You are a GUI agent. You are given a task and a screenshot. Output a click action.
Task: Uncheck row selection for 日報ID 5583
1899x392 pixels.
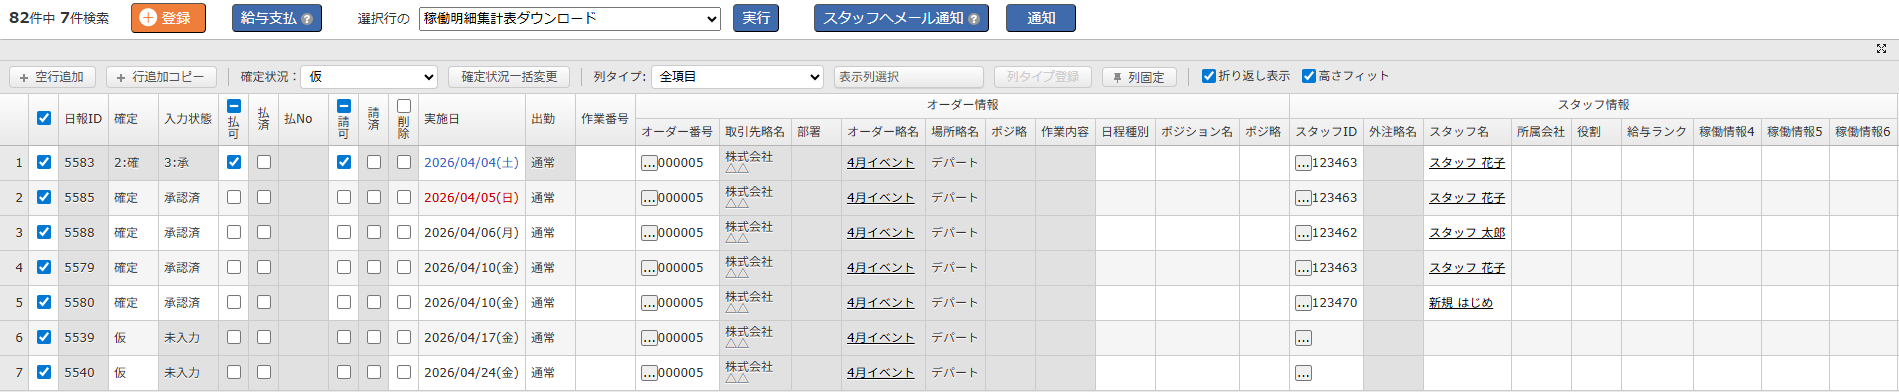click(x=44, y=162)
